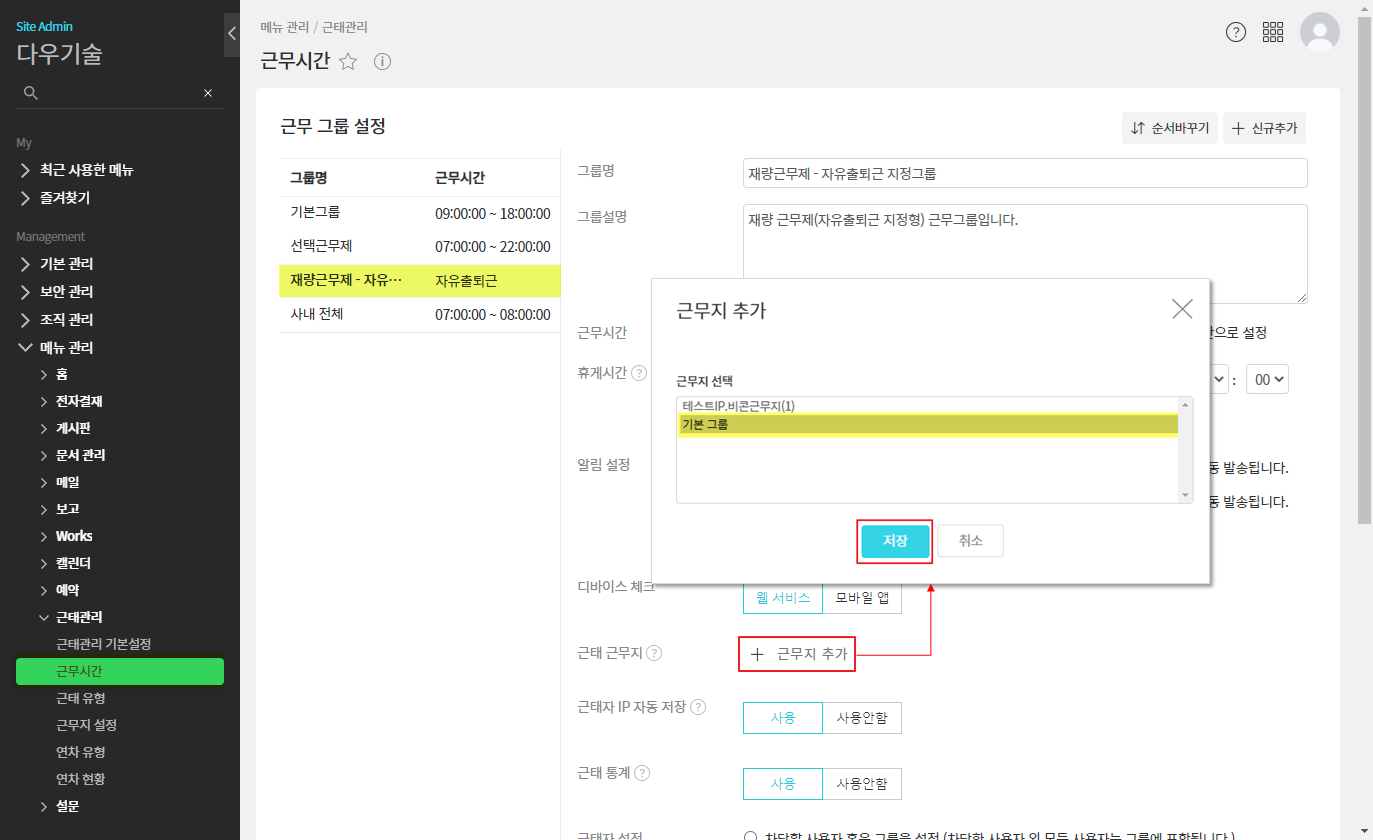Select 모바일 앱 for 디바이스 체크
Image resolution: width=1373 pixels, height=840 pixels.
pos(861,598)
